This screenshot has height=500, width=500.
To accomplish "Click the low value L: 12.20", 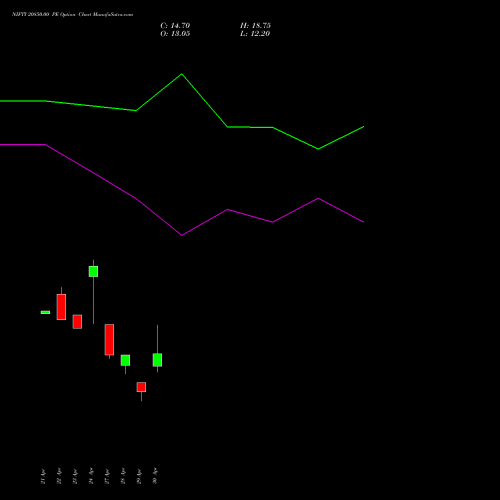I will tap(255, 34).
